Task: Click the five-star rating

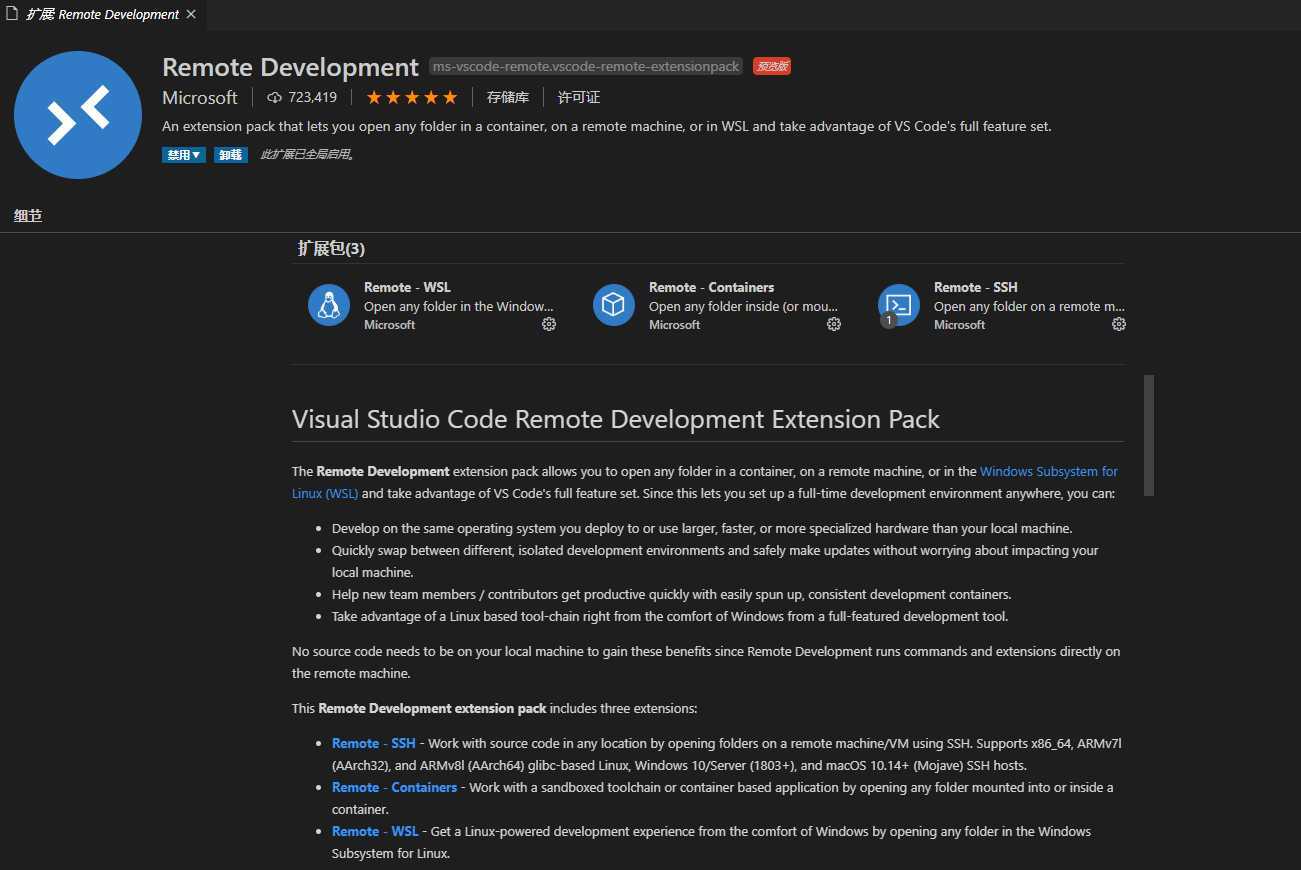Action: click(412, 97)
